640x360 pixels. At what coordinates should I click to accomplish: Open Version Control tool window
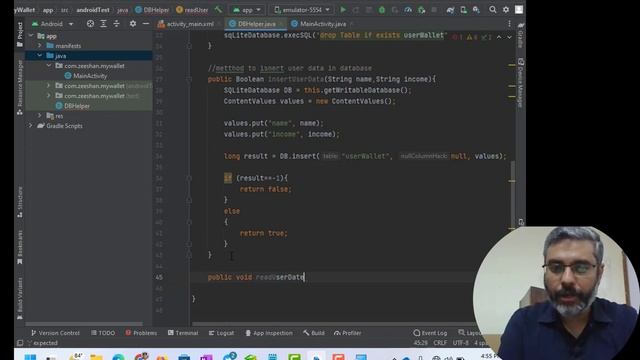56,333
